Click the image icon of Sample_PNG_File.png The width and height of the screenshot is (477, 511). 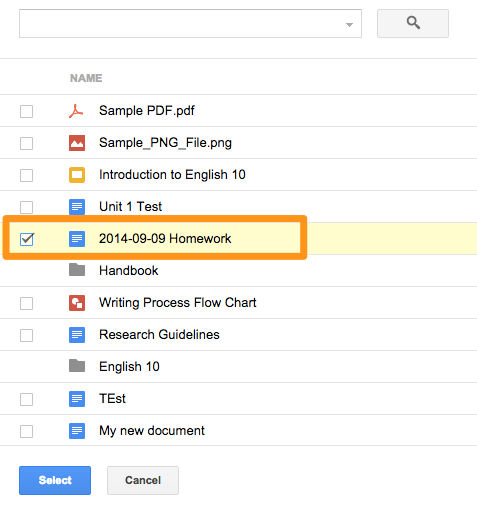coord(77,143)
